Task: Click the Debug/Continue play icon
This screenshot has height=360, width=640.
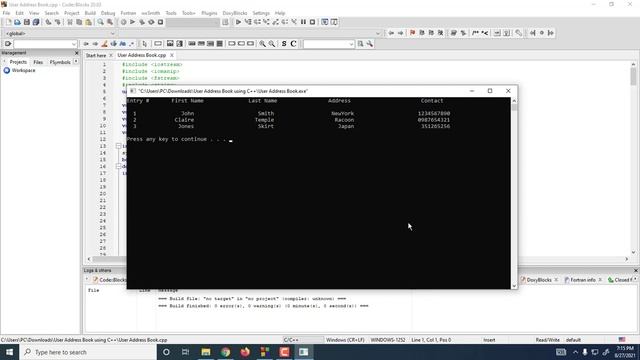Action: tap(238, 22)
